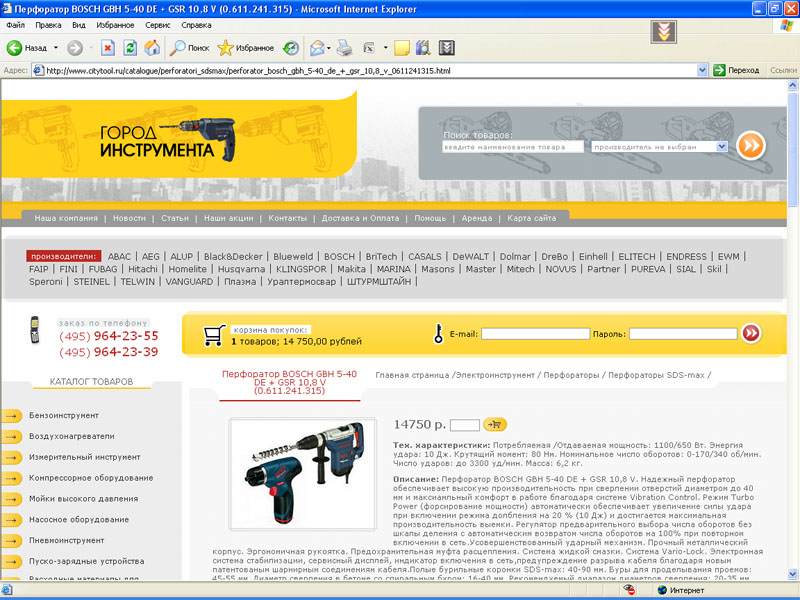Click the Mail envelope toolbar icon

[317, 48]
